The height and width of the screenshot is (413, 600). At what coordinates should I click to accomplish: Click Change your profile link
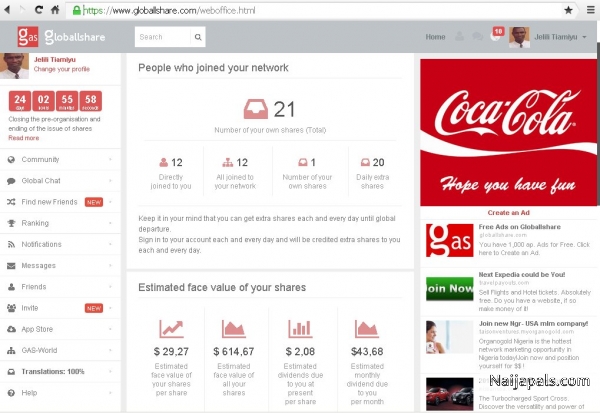62,69
